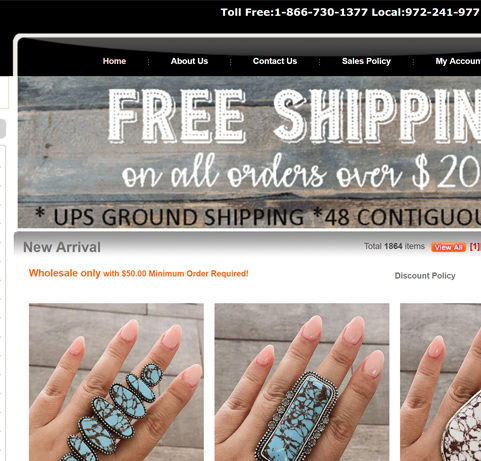This screenshot has width=481, height=461.
Task: Open My Account from the navigation
Action: tap(458, 61)
